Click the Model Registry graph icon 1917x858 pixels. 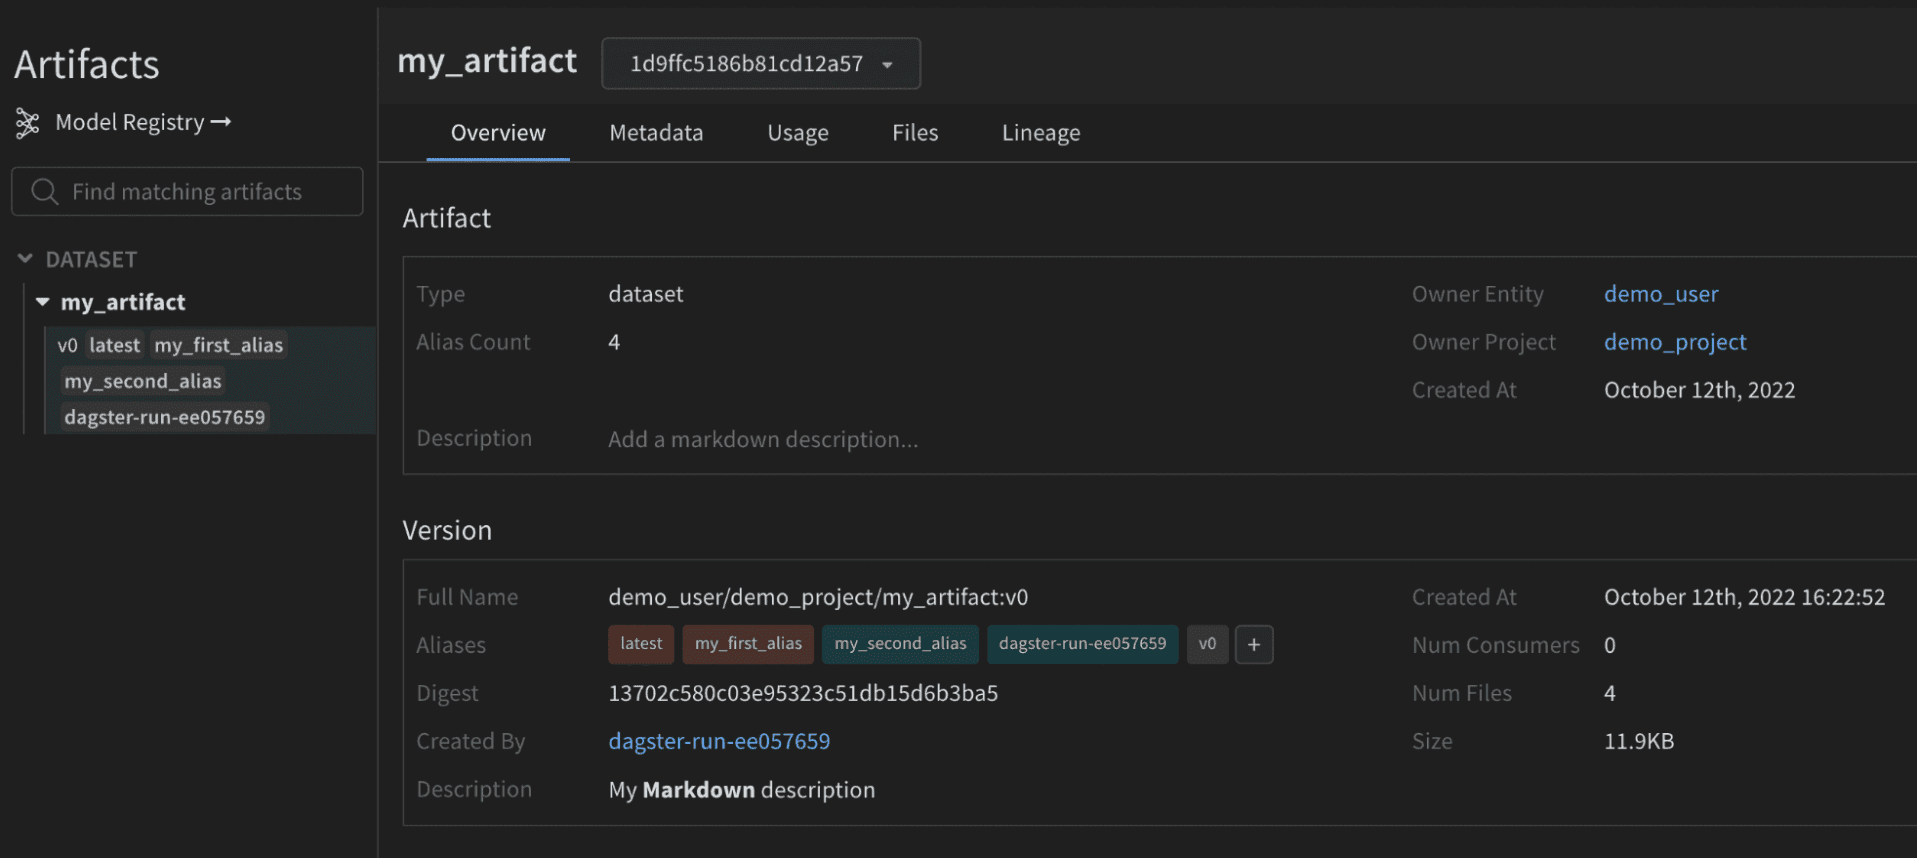click(x=28, y=123)
